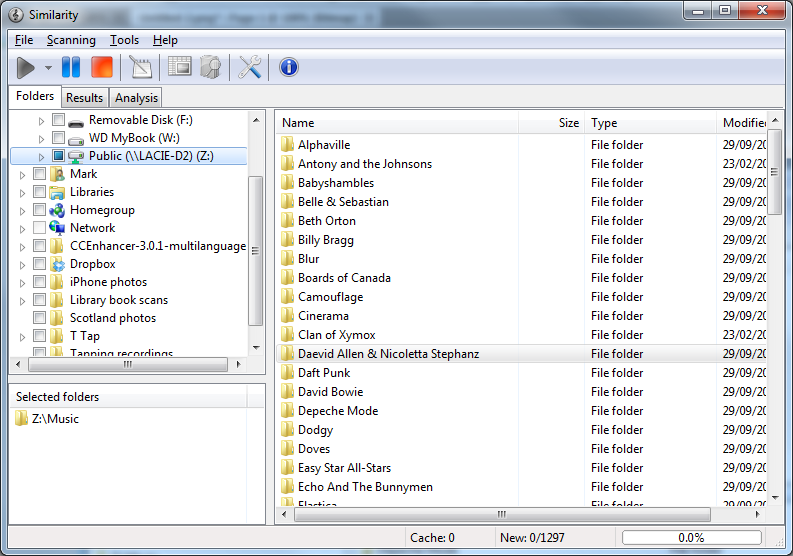Click the Homegroup icon in tree
Image resolution: width=793 pixels, height=556 pixels.
click(x=57, y=210)
